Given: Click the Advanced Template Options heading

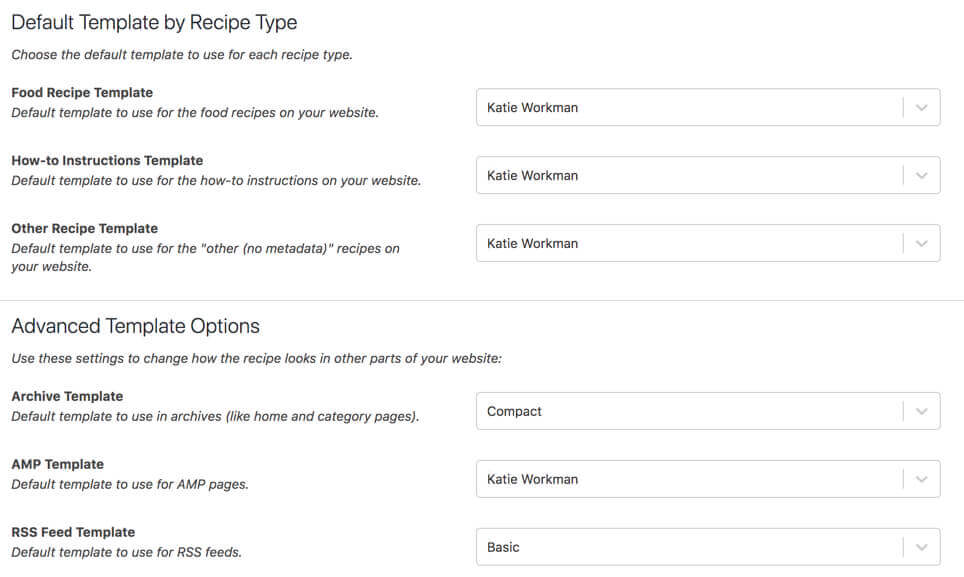Looking at the screenshot, I should pos(135,326).
